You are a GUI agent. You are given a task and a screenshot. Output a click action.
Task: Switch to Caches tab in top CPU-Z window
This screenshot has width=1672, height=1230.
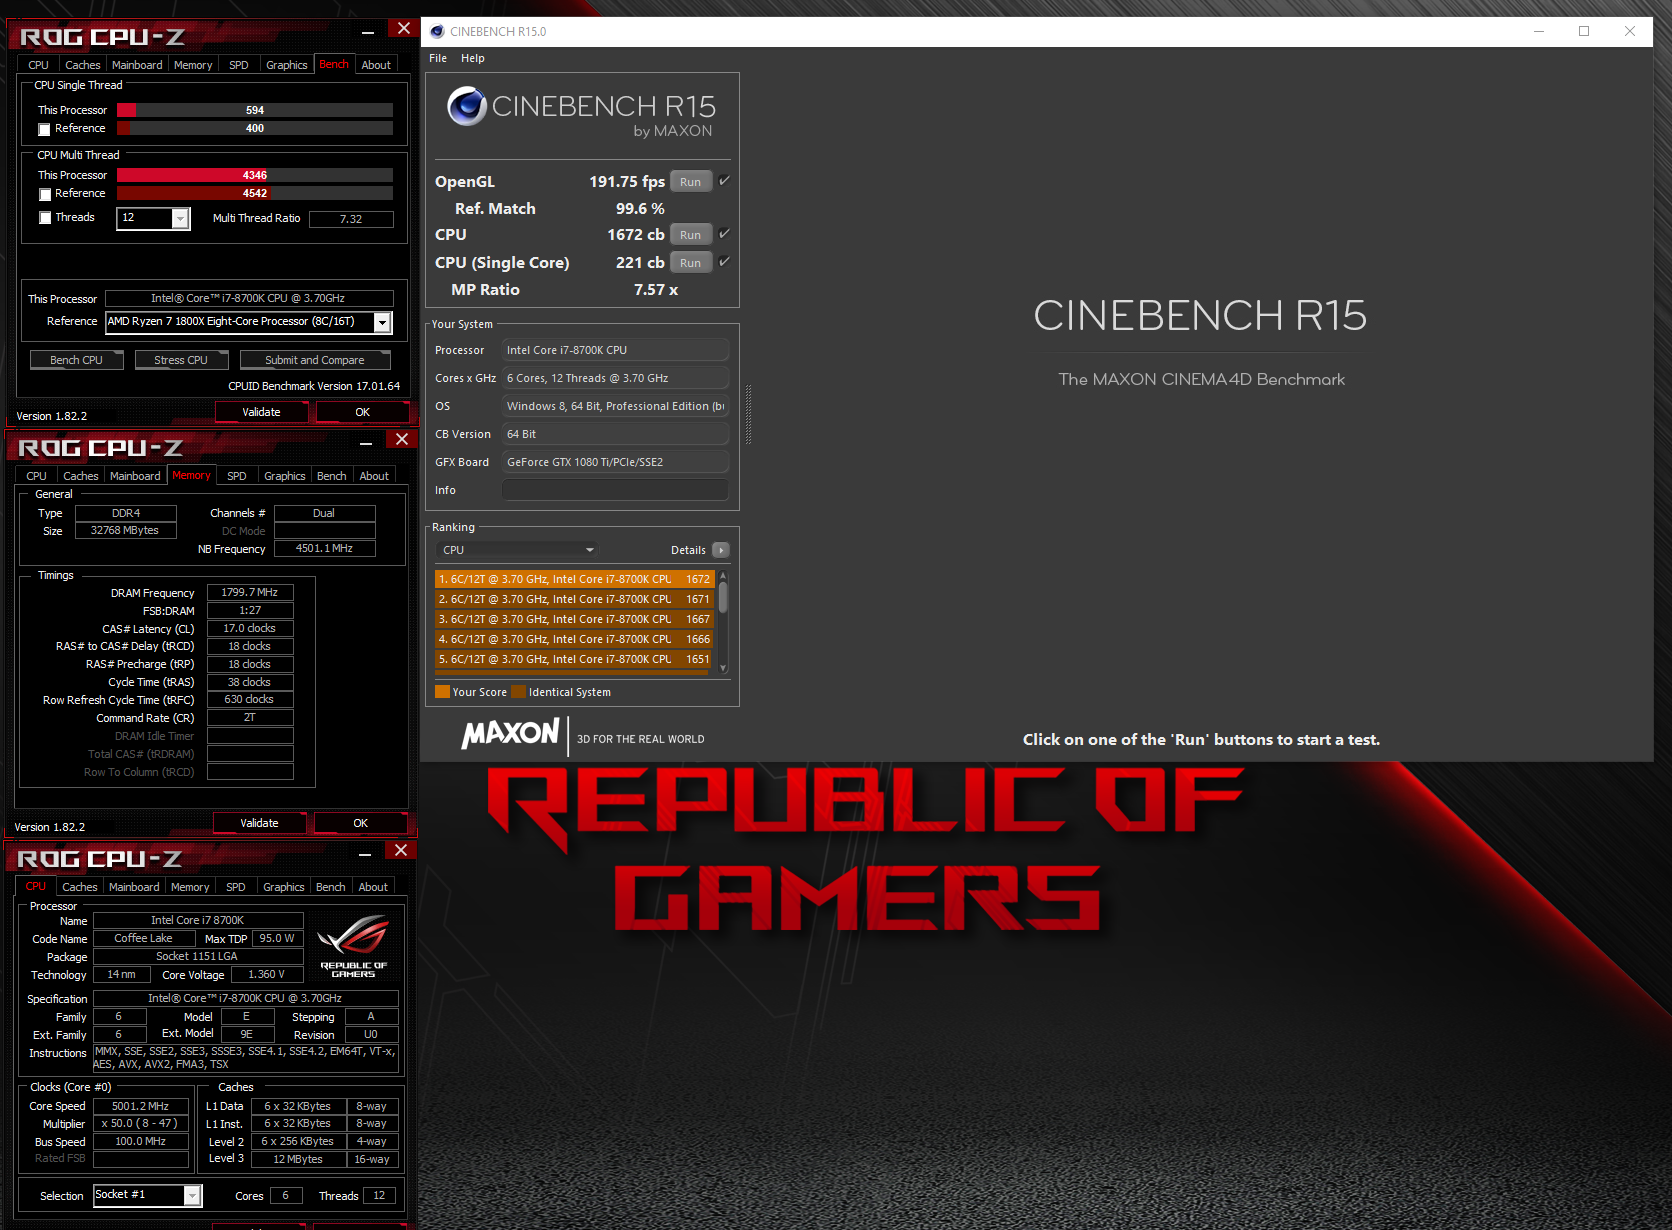(x=83, y=65)
